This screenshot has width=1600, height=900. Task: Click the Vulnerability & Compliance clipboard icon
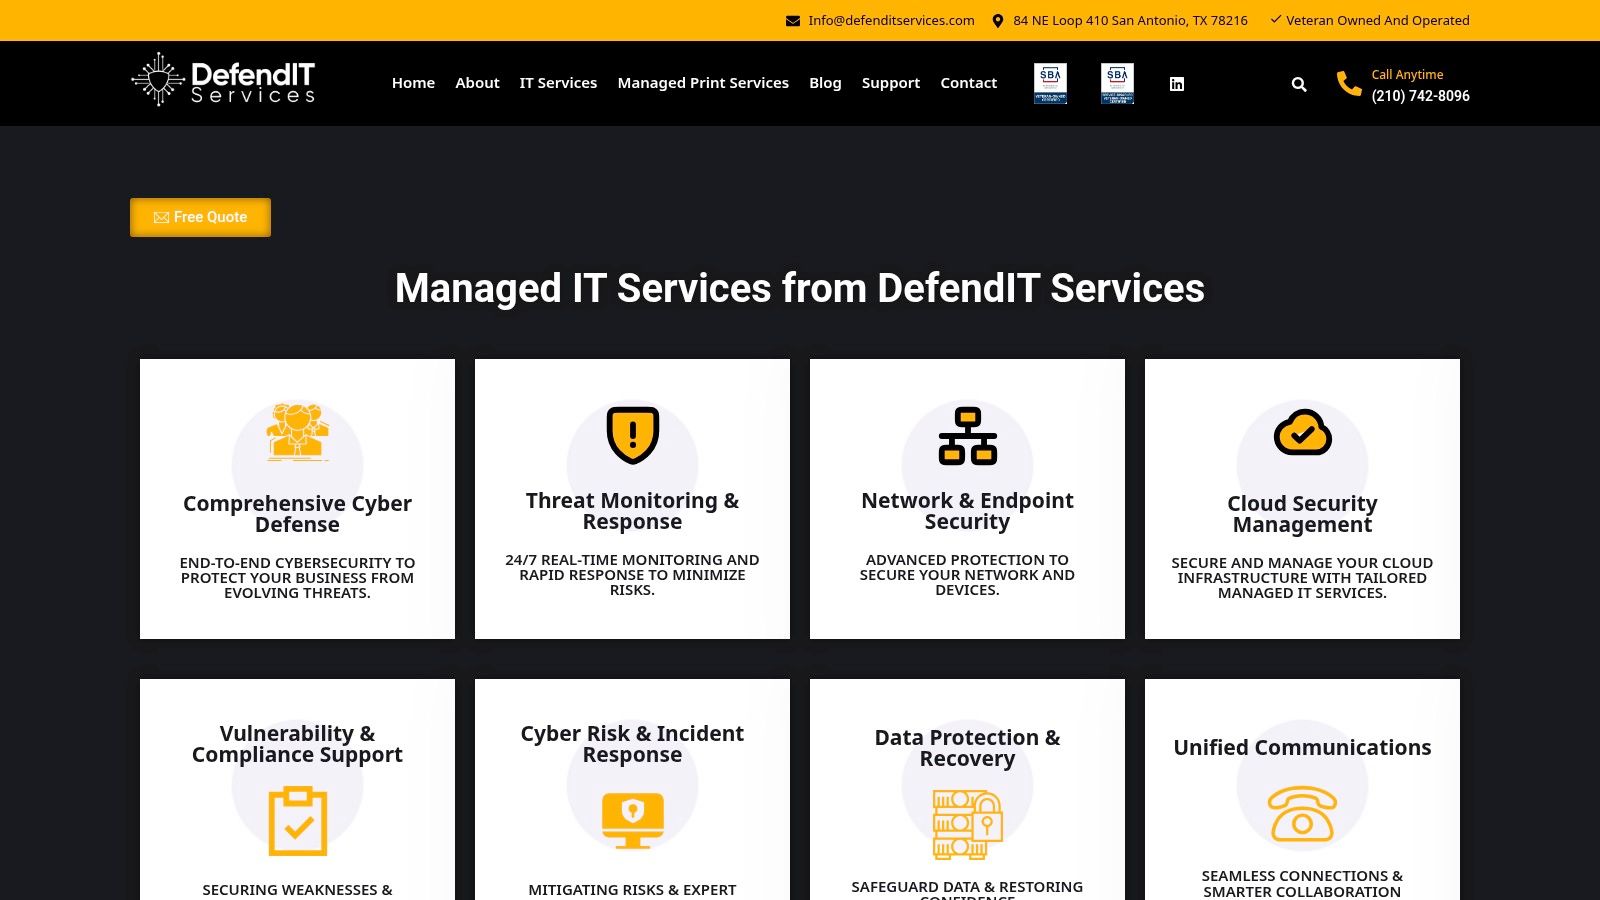298,821
